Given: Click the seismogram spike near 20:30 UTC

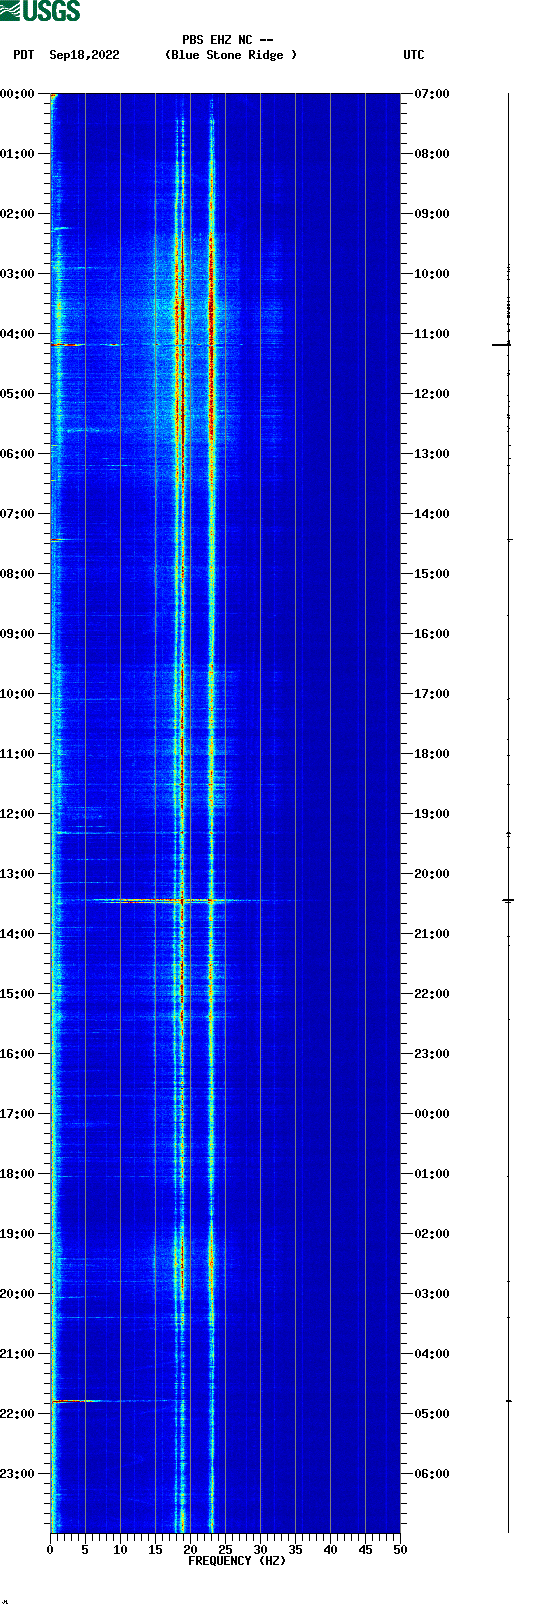Looking at the screenshot, I should click(508, 901).
